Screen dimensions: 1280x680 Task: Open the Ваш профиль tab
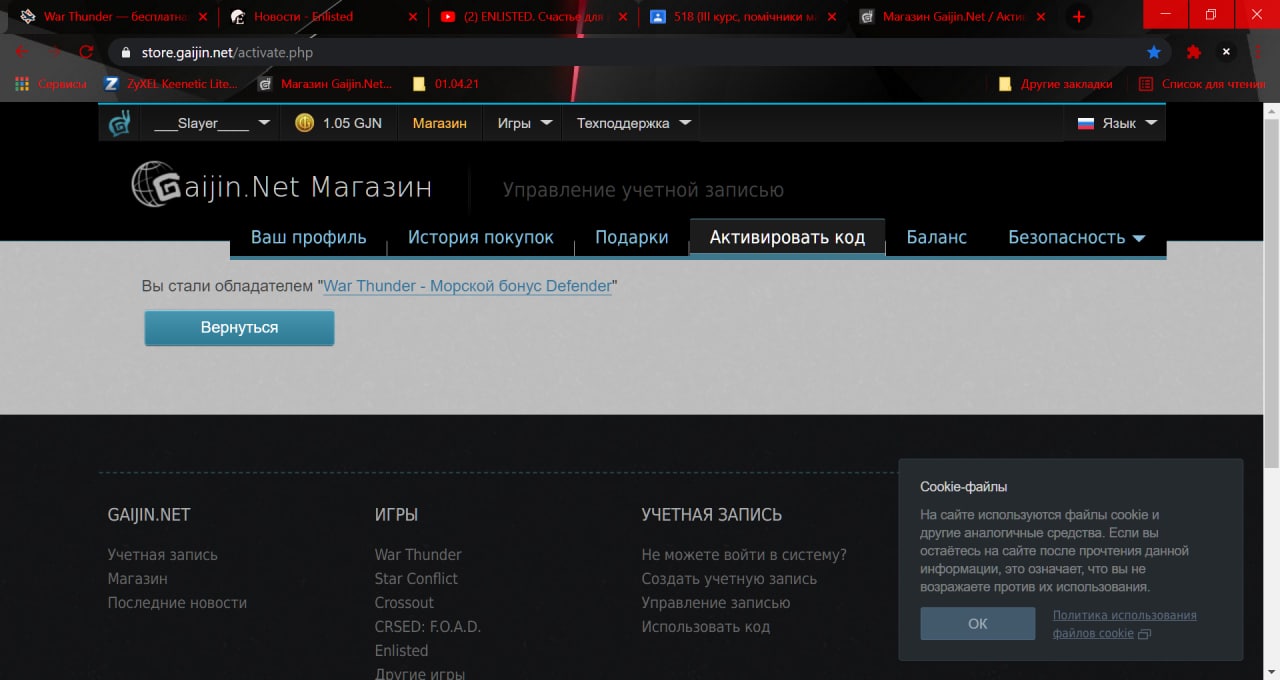coord(308,237)
